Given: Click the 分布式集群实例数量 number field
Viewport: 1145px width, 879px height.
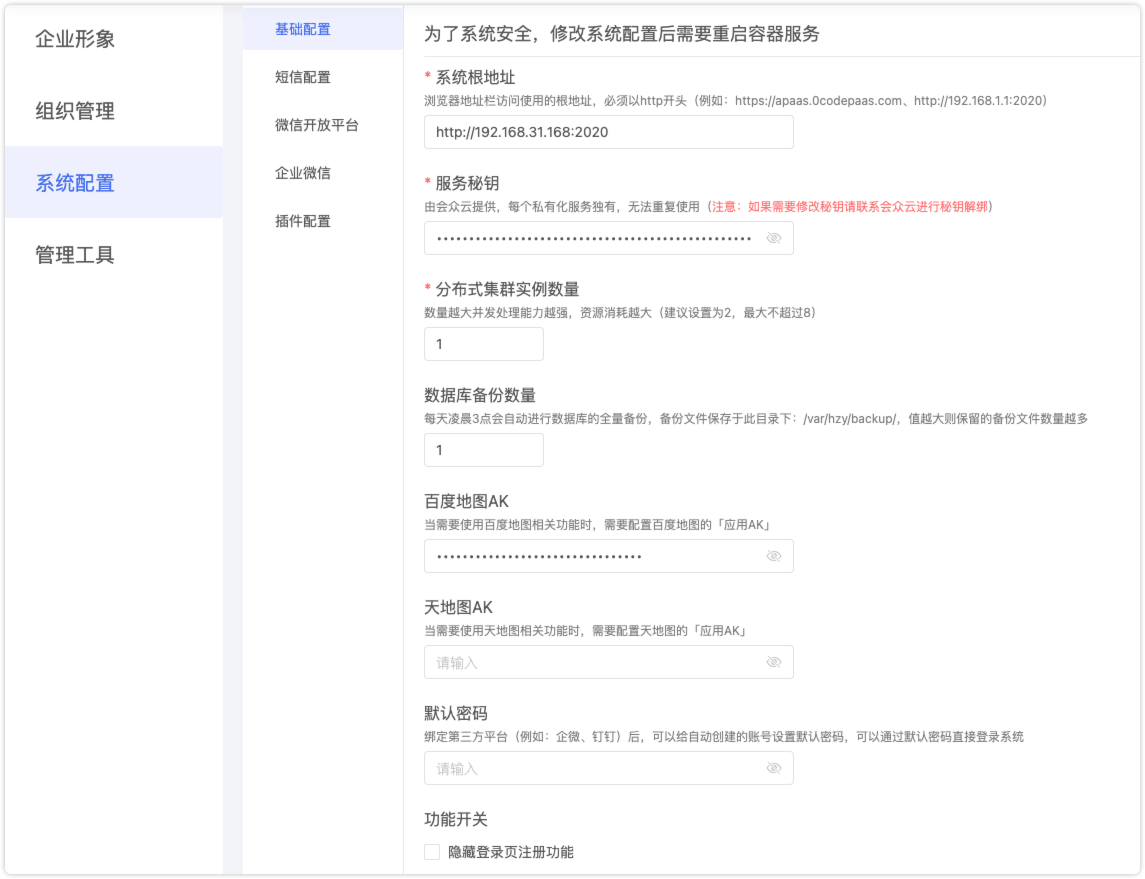Looking at the screenshot, I should tap(483, 344).
